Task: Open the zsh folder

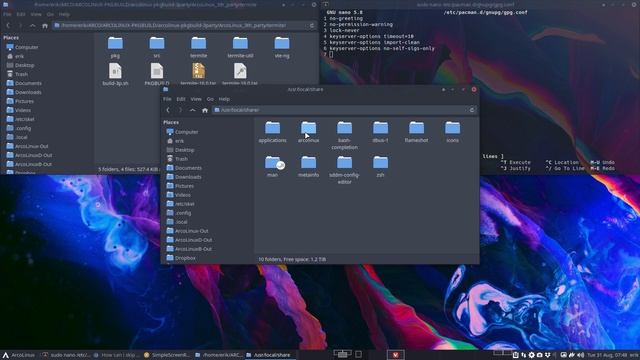Action: (380, 166)
